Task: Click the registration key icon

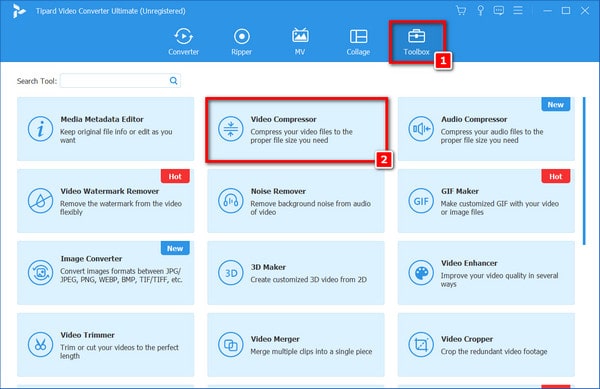Action: 480,10
